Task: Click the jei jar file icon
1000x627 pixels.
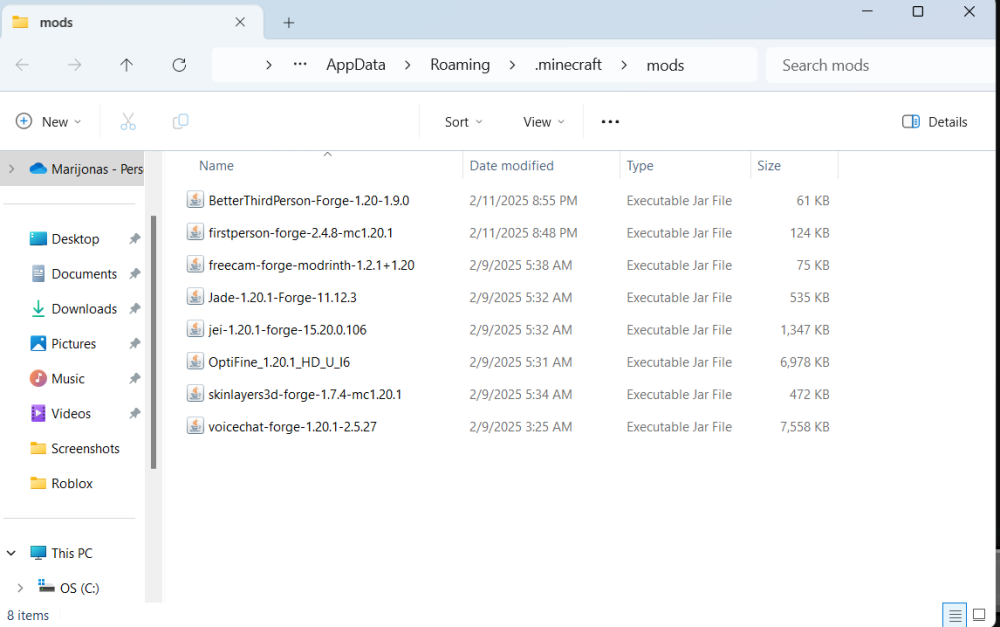Action: tap(195, 329)
